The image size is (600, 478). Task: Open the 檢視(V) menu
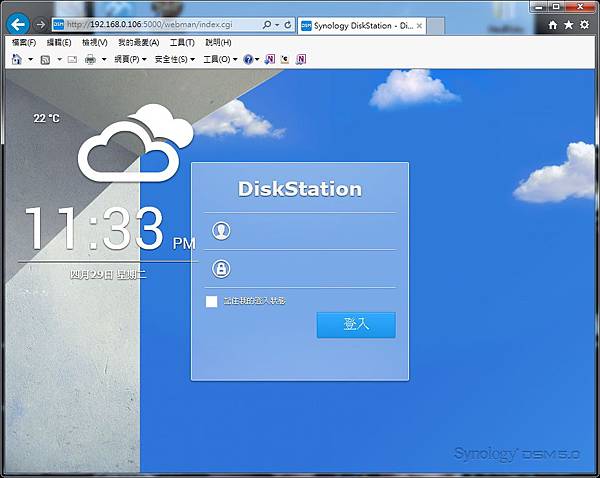click(x=95, y=42)
